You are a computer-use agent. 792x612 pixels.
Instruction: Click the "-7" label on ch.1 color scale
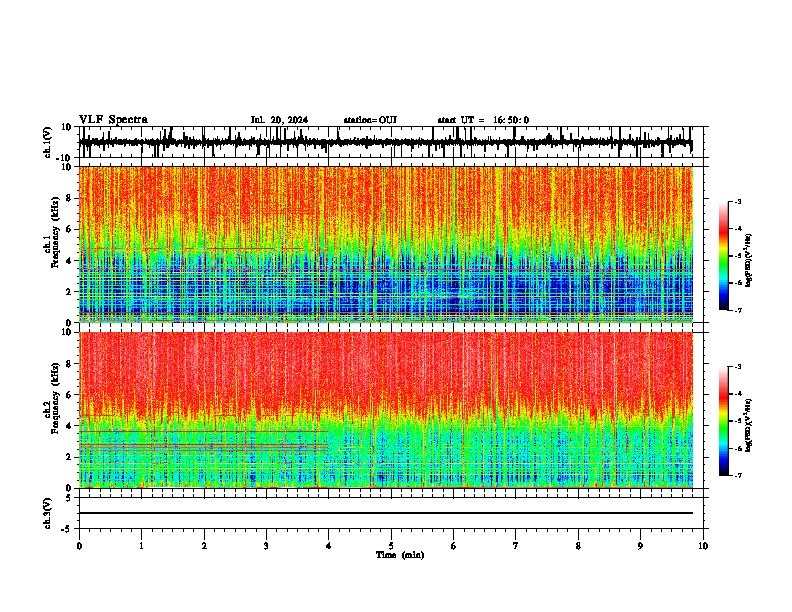click(737, 310)
